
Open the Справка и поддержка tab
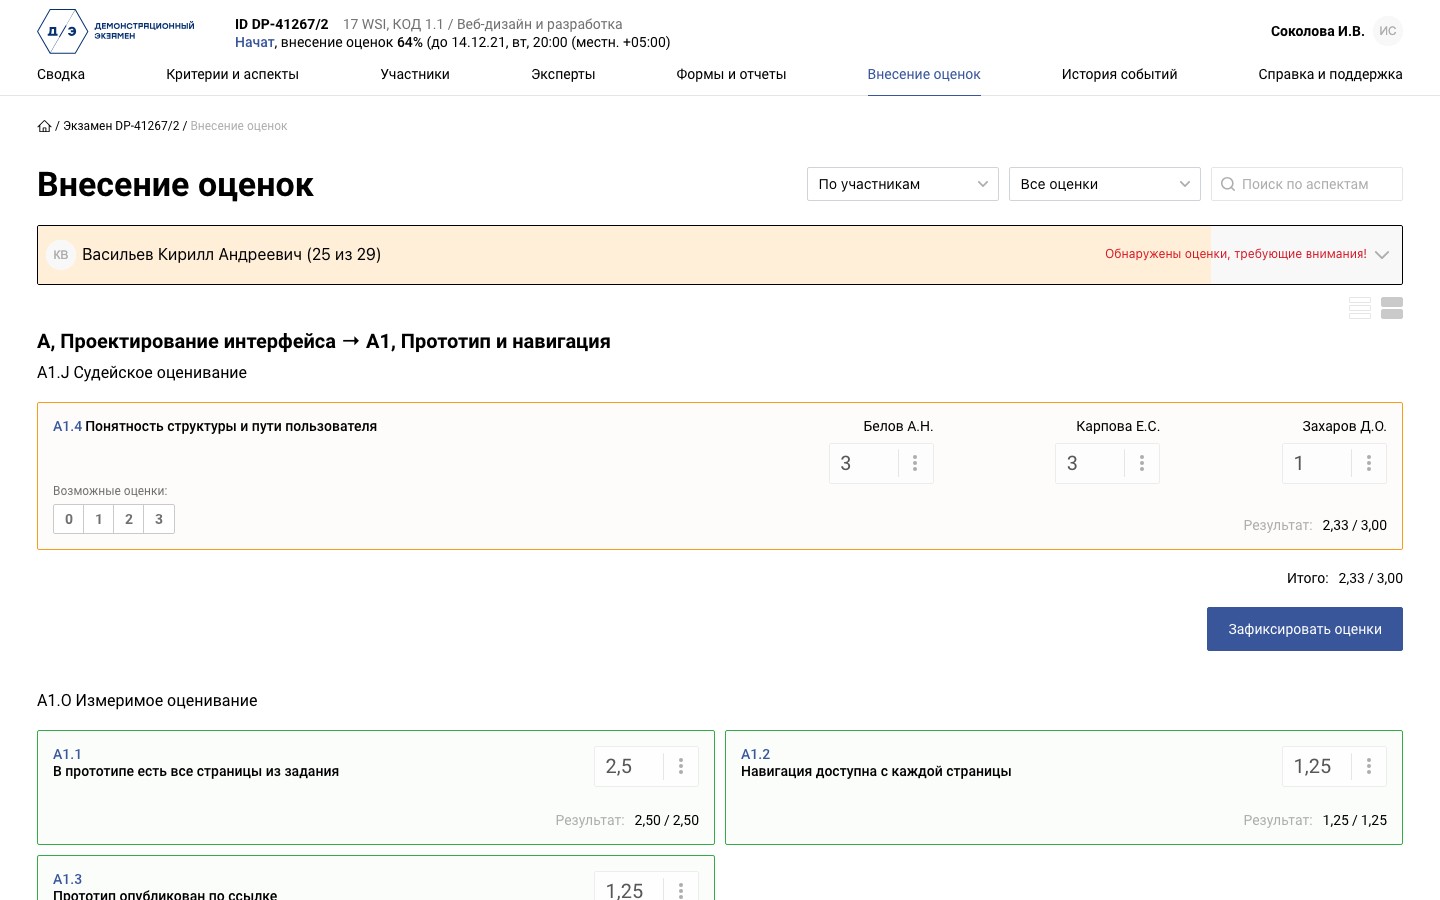click(1330, 74)
